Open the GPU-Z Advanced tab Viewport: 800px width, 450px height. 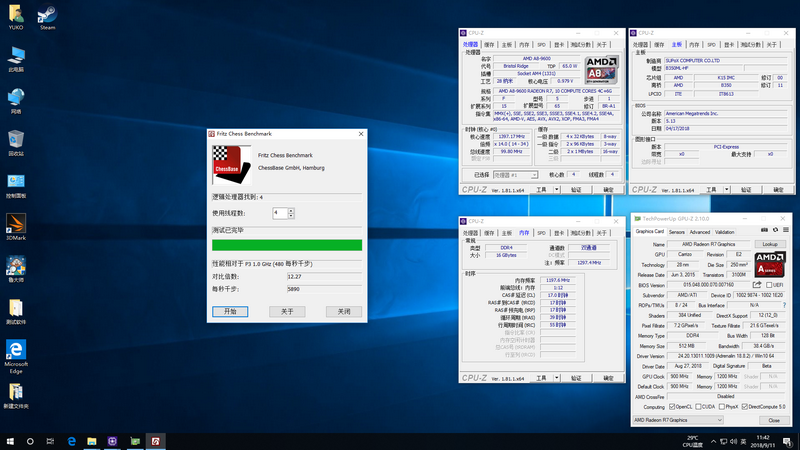(x=699, y=232)
